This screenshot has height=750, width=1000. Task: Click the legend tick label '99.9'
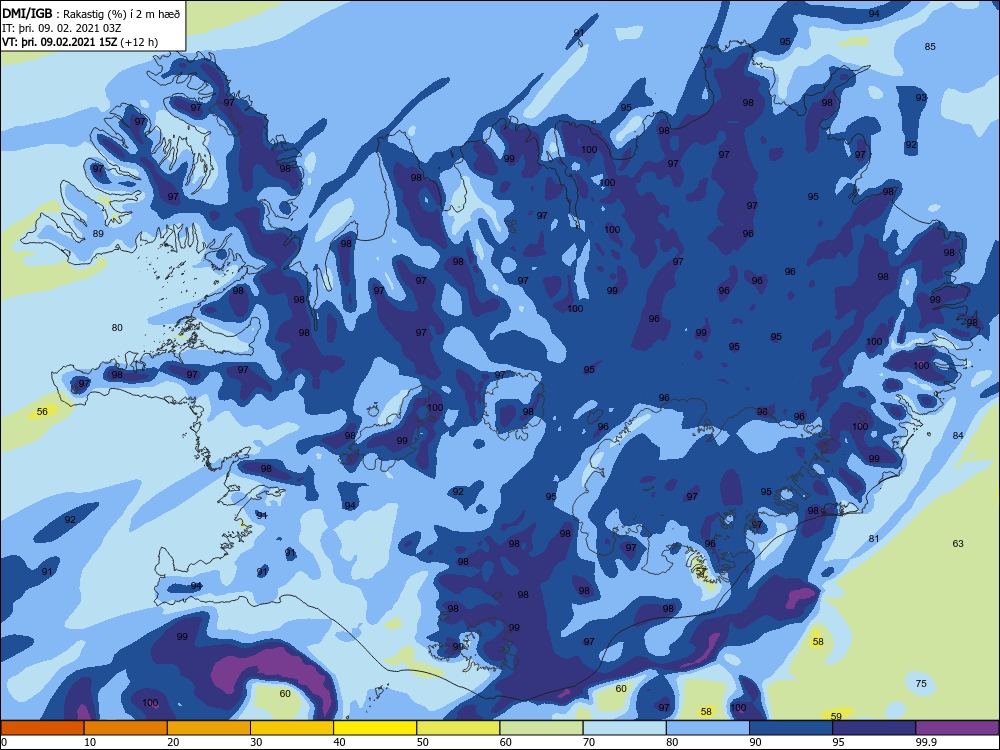coord(926,742)
